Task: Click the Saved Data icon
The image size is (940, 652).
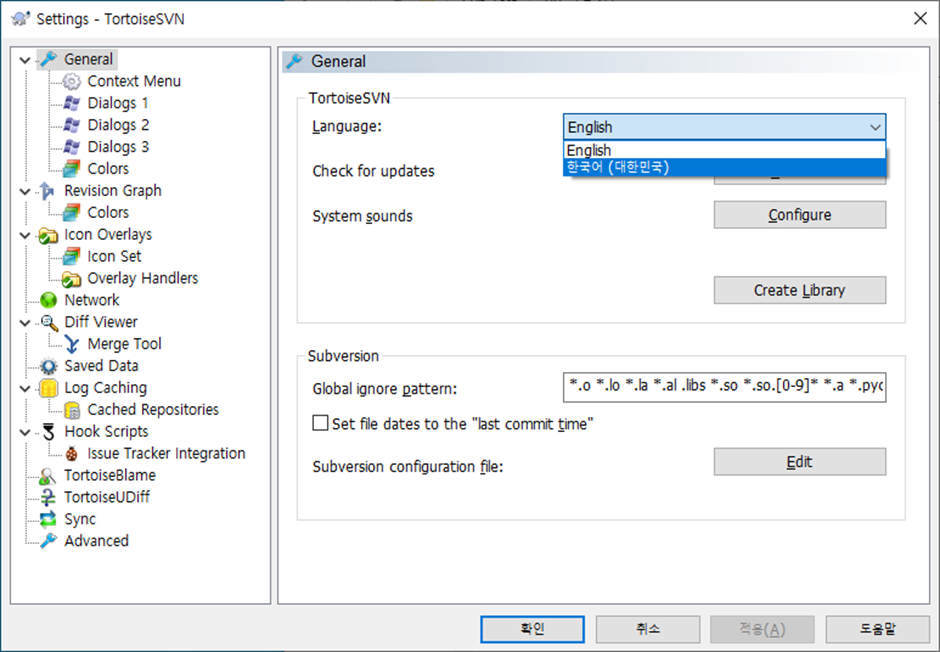Action: (49, 366)
